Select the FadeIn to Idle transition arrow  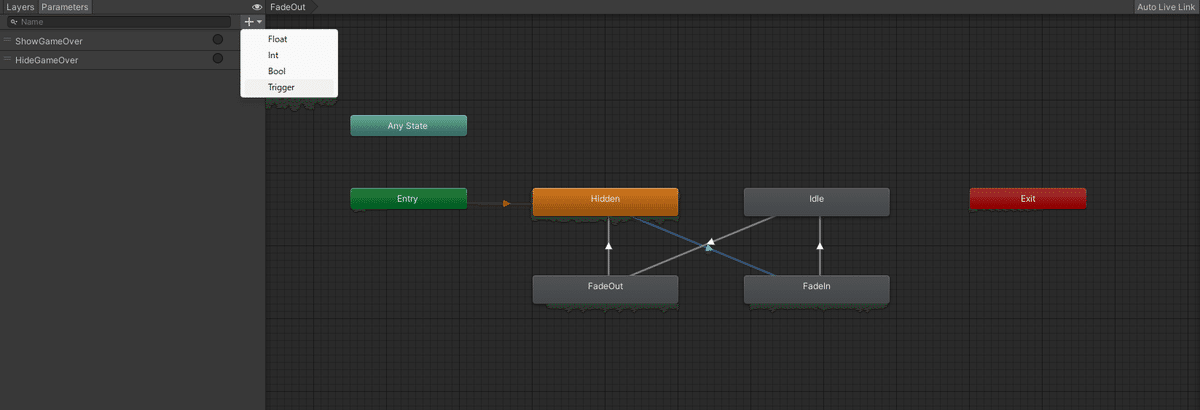[x=820, y=245]
